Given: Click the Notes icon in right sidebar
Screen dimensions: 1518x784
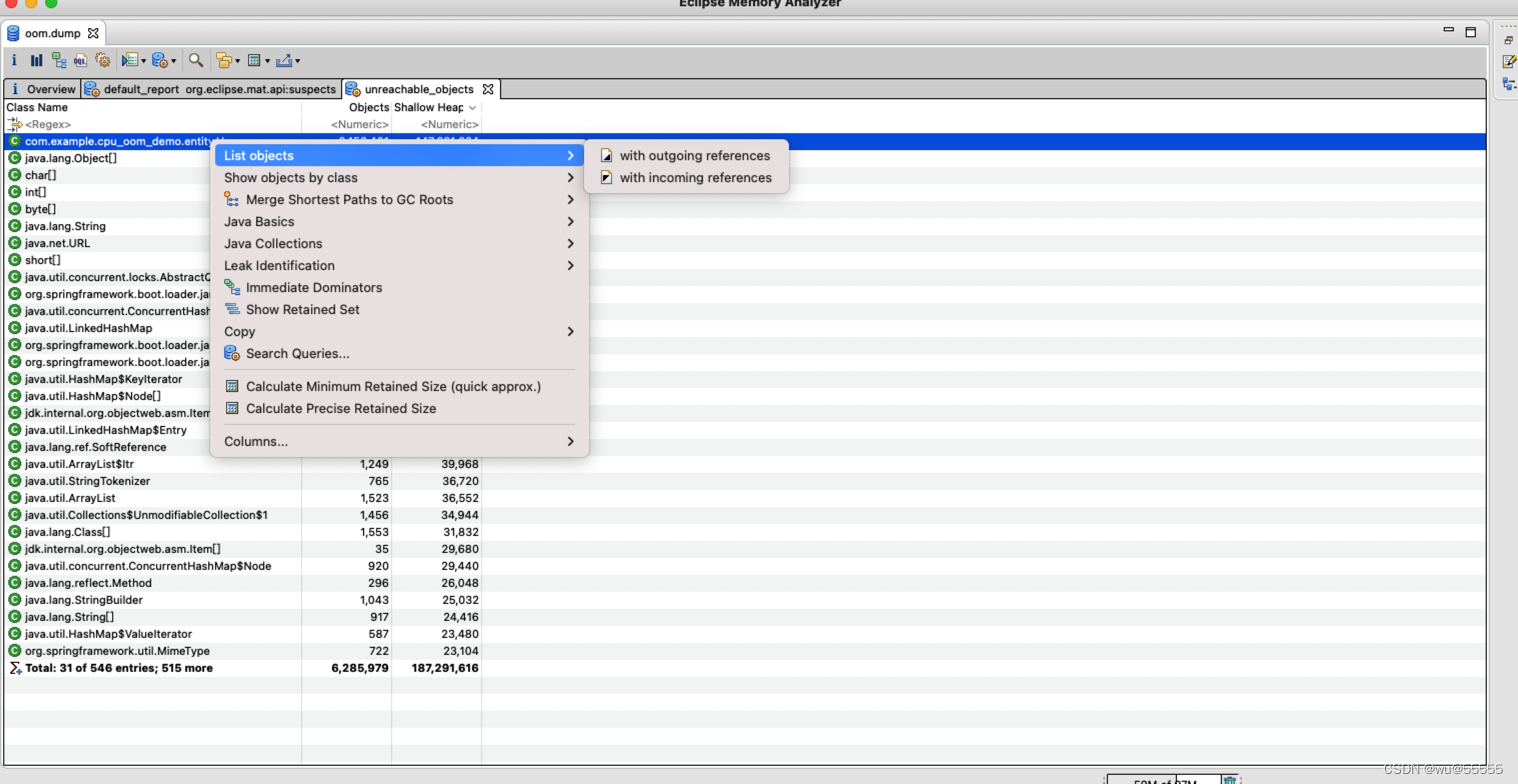Looking at the screenshot, I should point(1509,61).
